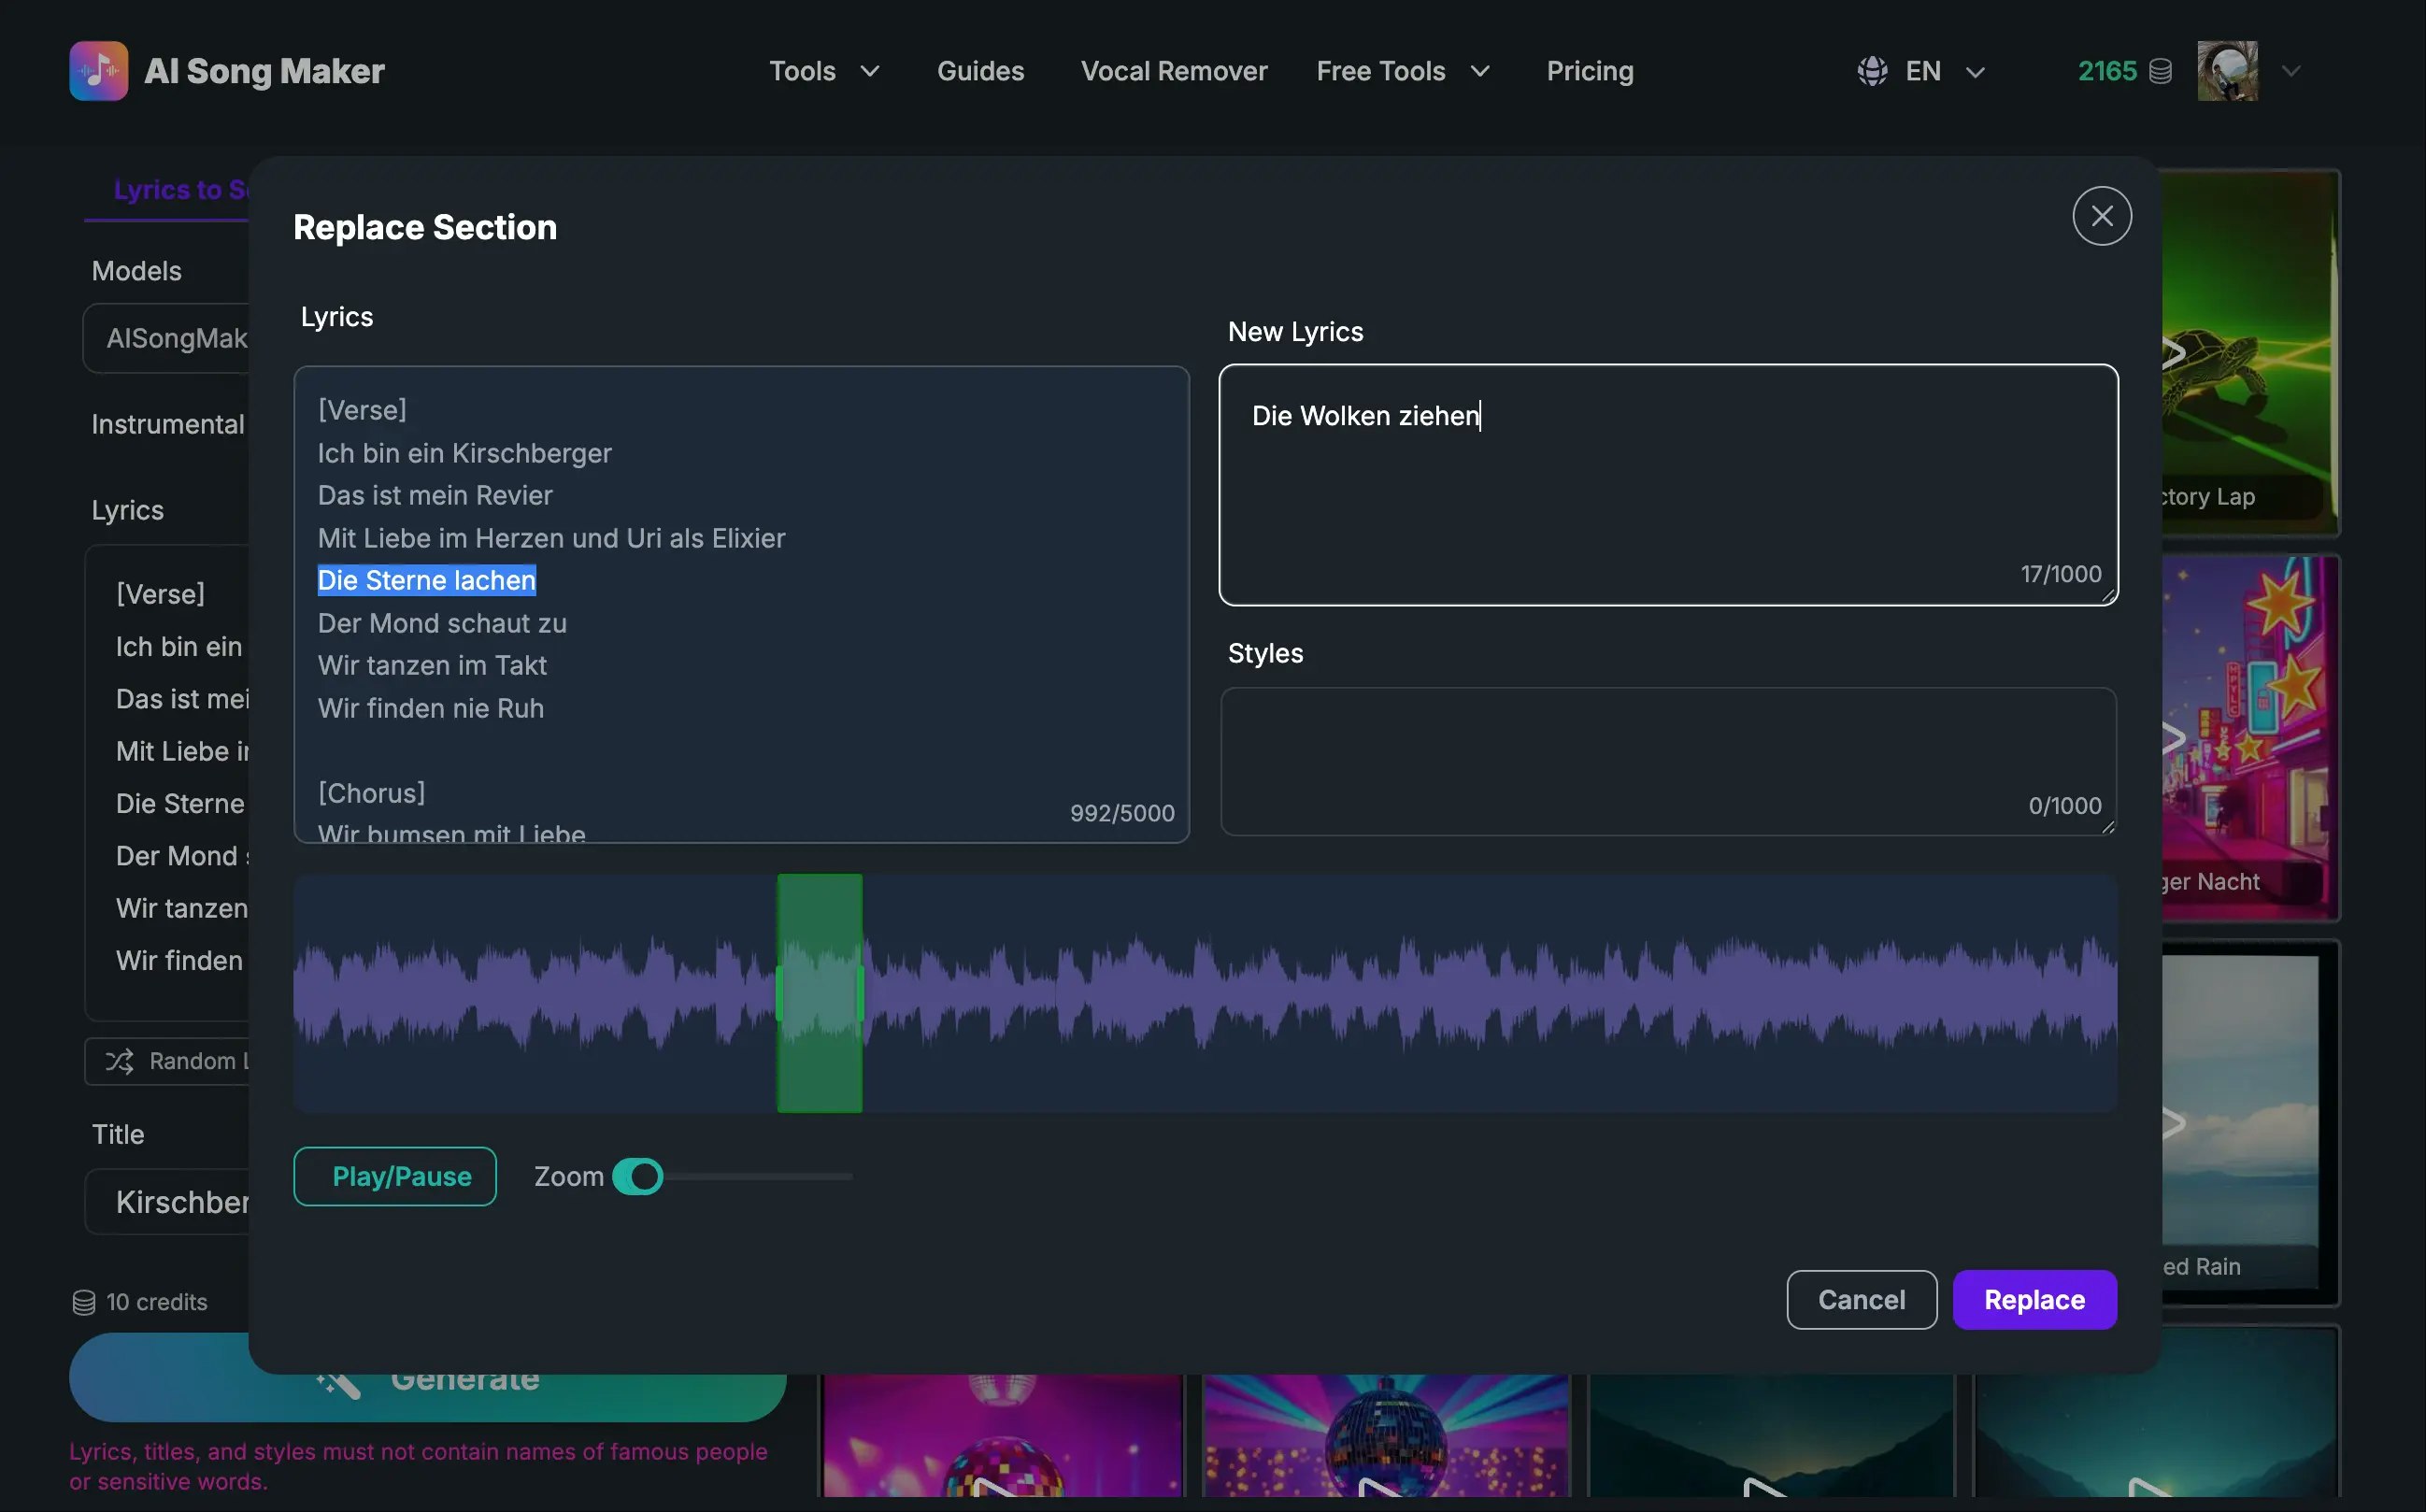This screenshot has width=2426, height=1512.
Task: Click the line 'Wir tanzen im Takt'
Action: click(432, 665)
